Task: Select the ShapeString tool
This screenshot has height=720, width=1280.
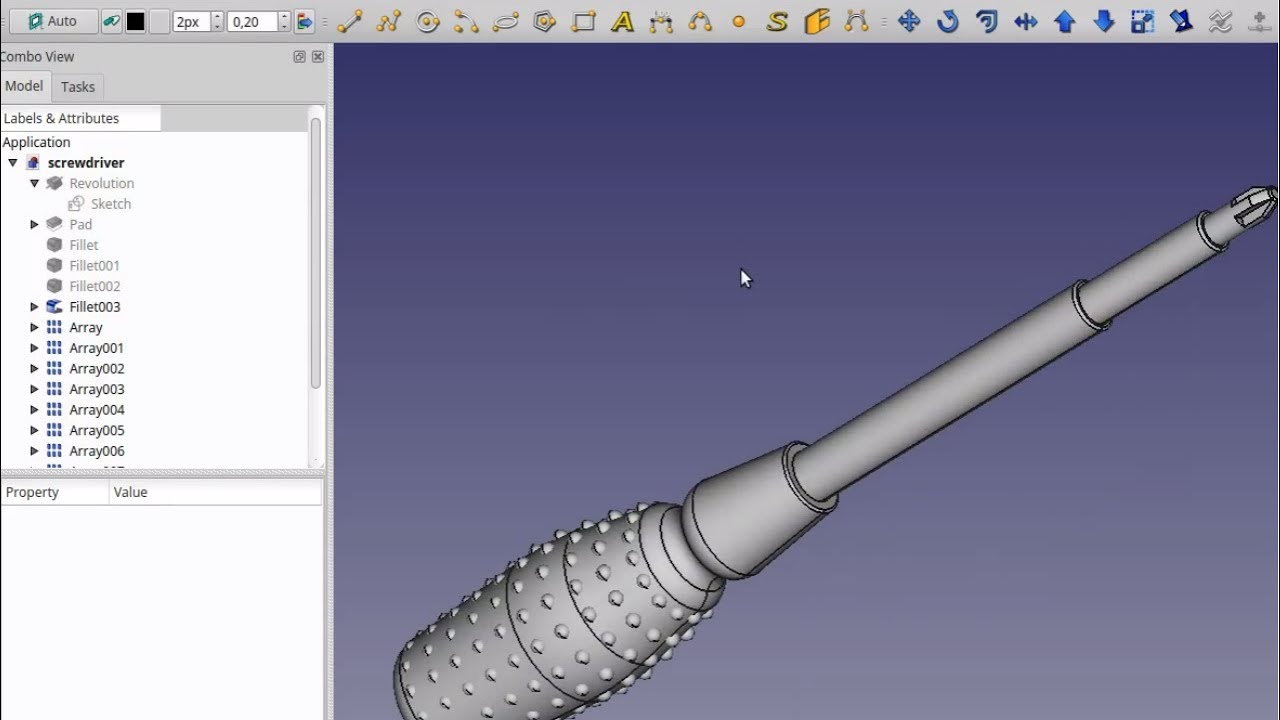Action: pos(778,21)
